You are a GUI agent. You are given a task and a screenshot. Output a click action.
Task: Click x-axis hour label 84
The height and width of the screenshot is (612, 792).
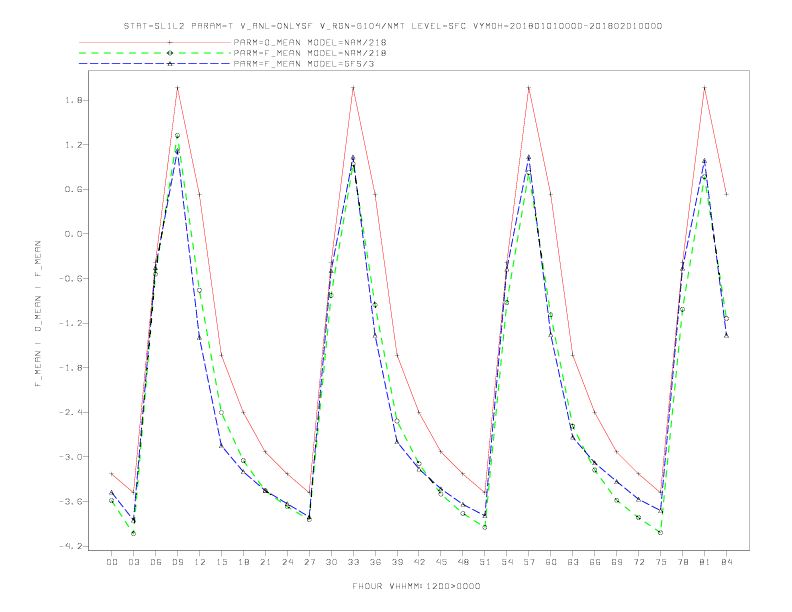point(726,562)
